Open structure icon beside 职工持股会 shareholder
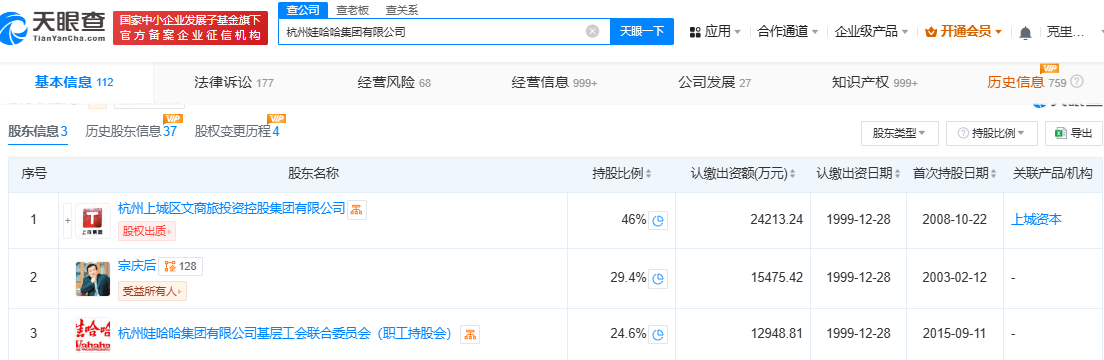1104x360 pixels. pyautogui.click(x=470, y=334)
